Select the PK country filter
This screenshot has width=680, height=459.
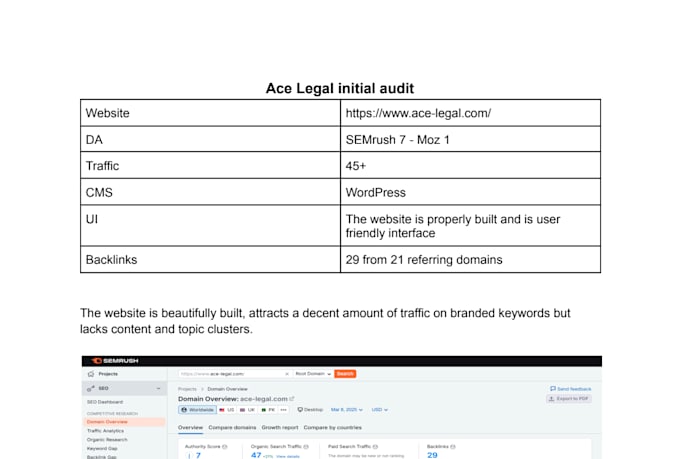[x=268, y=410]
